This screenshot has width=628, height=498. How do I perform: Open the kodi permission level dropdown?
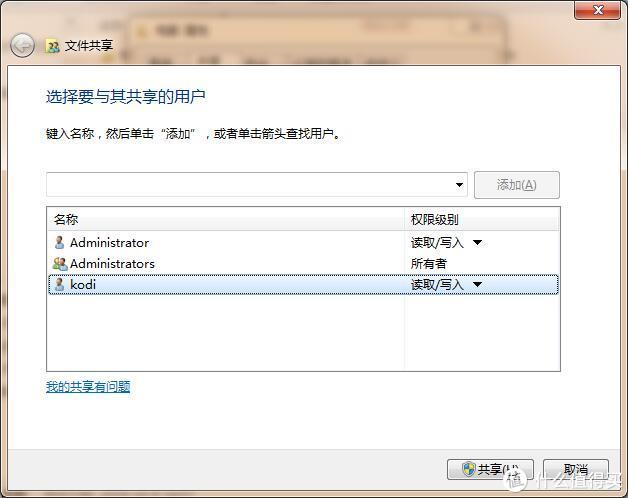tap(477, 284)
